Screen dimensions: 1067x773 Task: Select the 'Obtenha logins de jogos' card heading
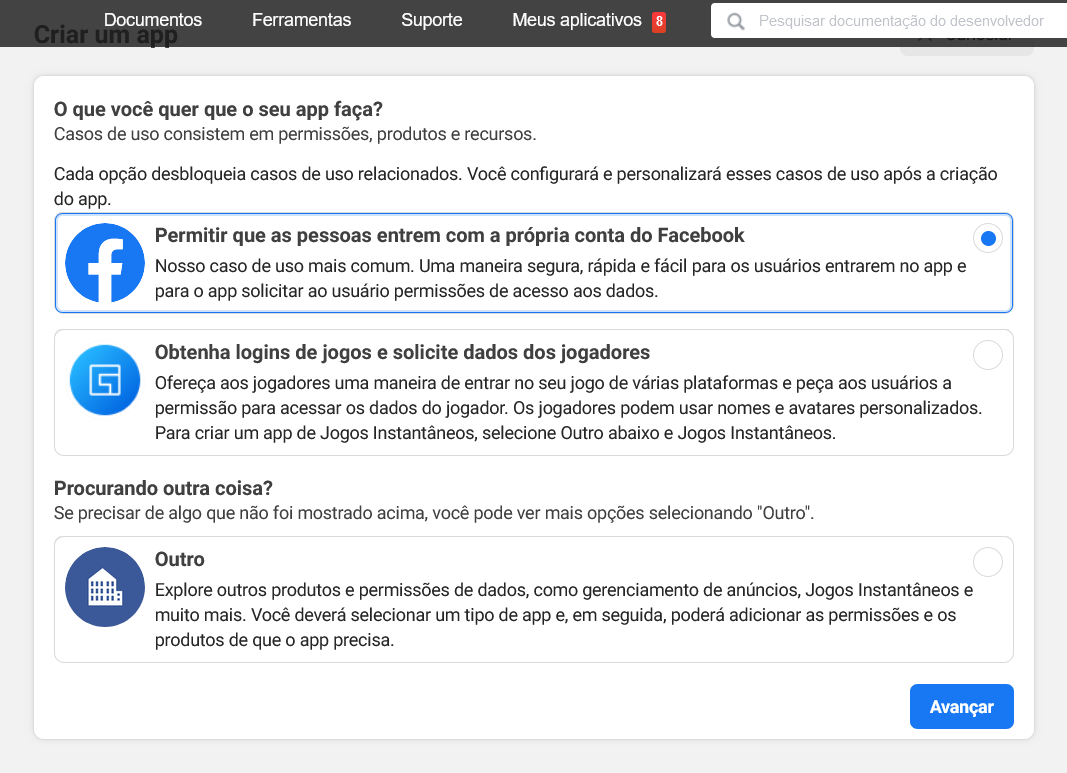402,352
